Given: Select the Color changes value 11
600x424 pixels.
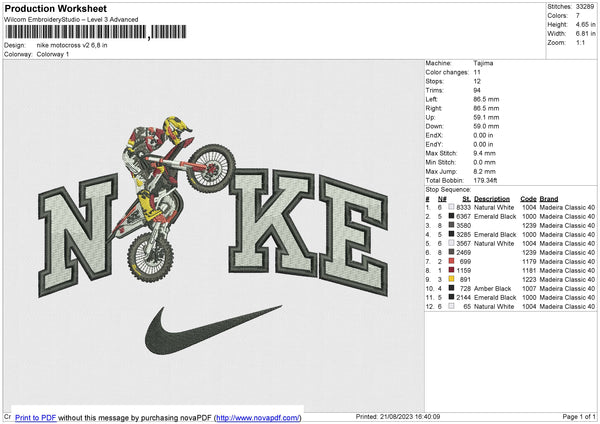Looking at the screenshot, I should 477,72.
